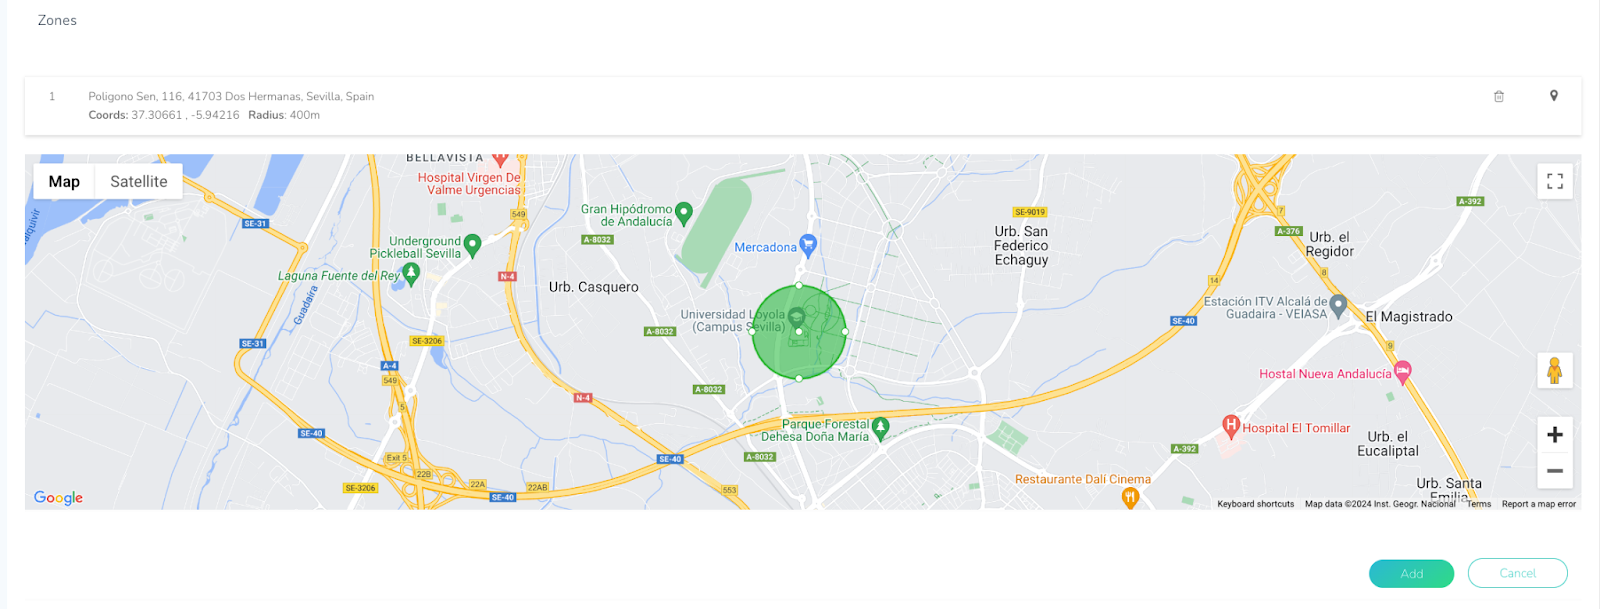Screen dimensions: 1600x609
Task: Locate zone 1 using the pin icon
Action: 1553,96
